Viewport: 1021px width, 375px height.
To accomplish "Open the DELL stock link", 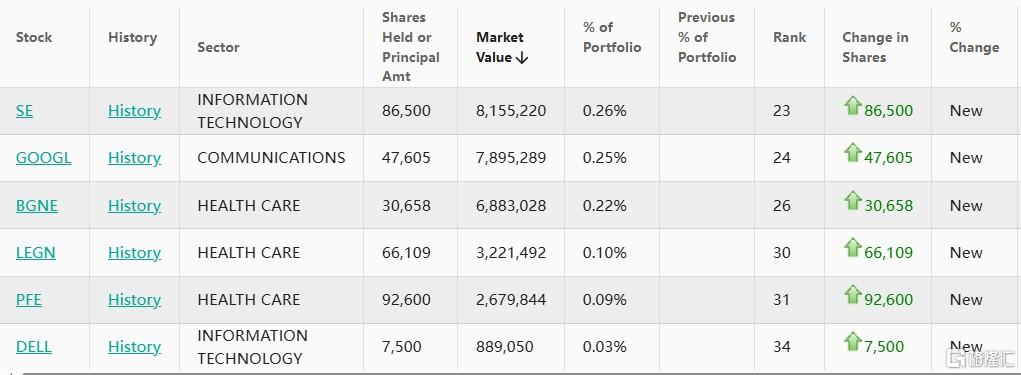I will tap(33, 346).
